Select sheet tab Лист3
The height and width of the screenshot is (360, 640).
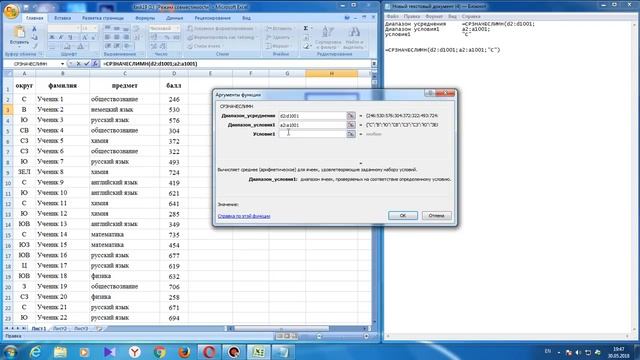[x=81, y=329]
